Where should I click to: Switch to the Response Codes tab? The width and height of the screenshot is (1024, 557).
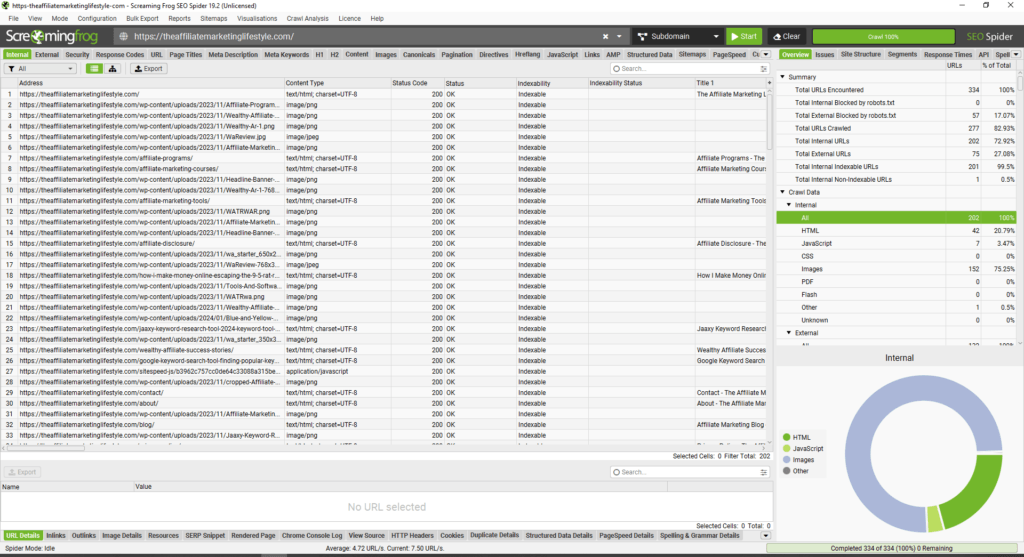[120, 55]
